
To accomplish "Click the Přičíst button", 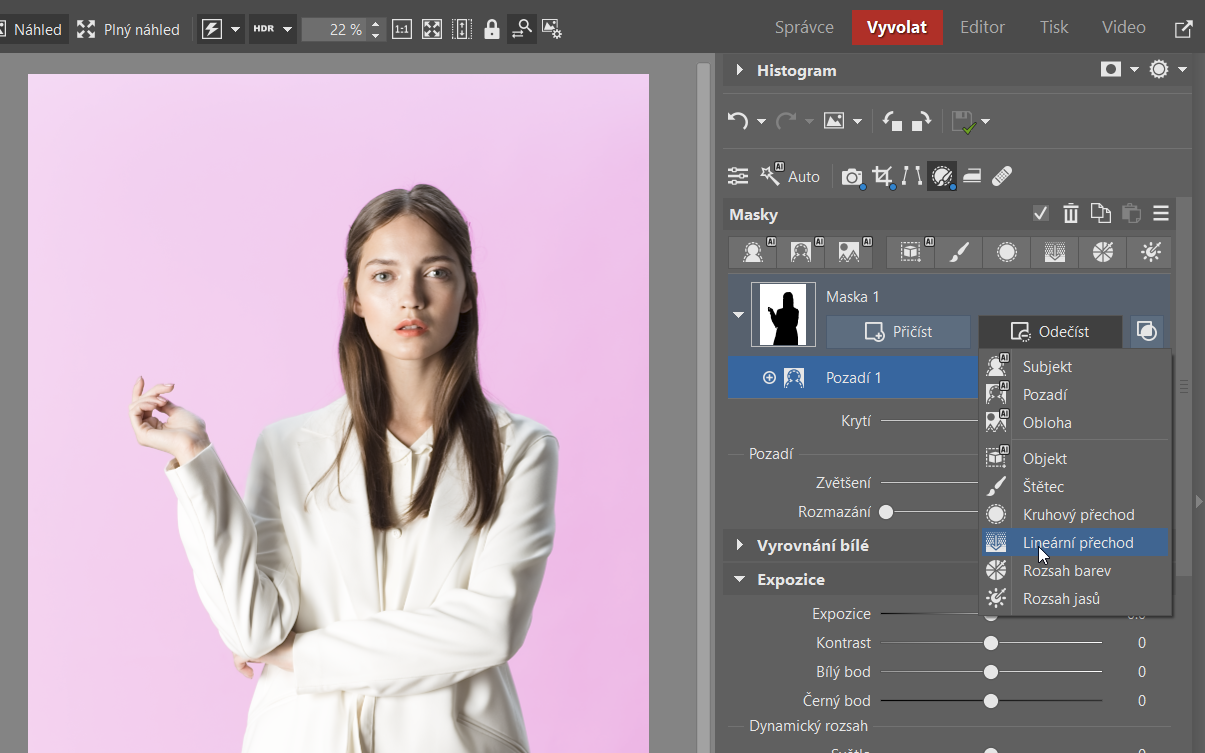I will pyautogui.click(x=898, y=331).
